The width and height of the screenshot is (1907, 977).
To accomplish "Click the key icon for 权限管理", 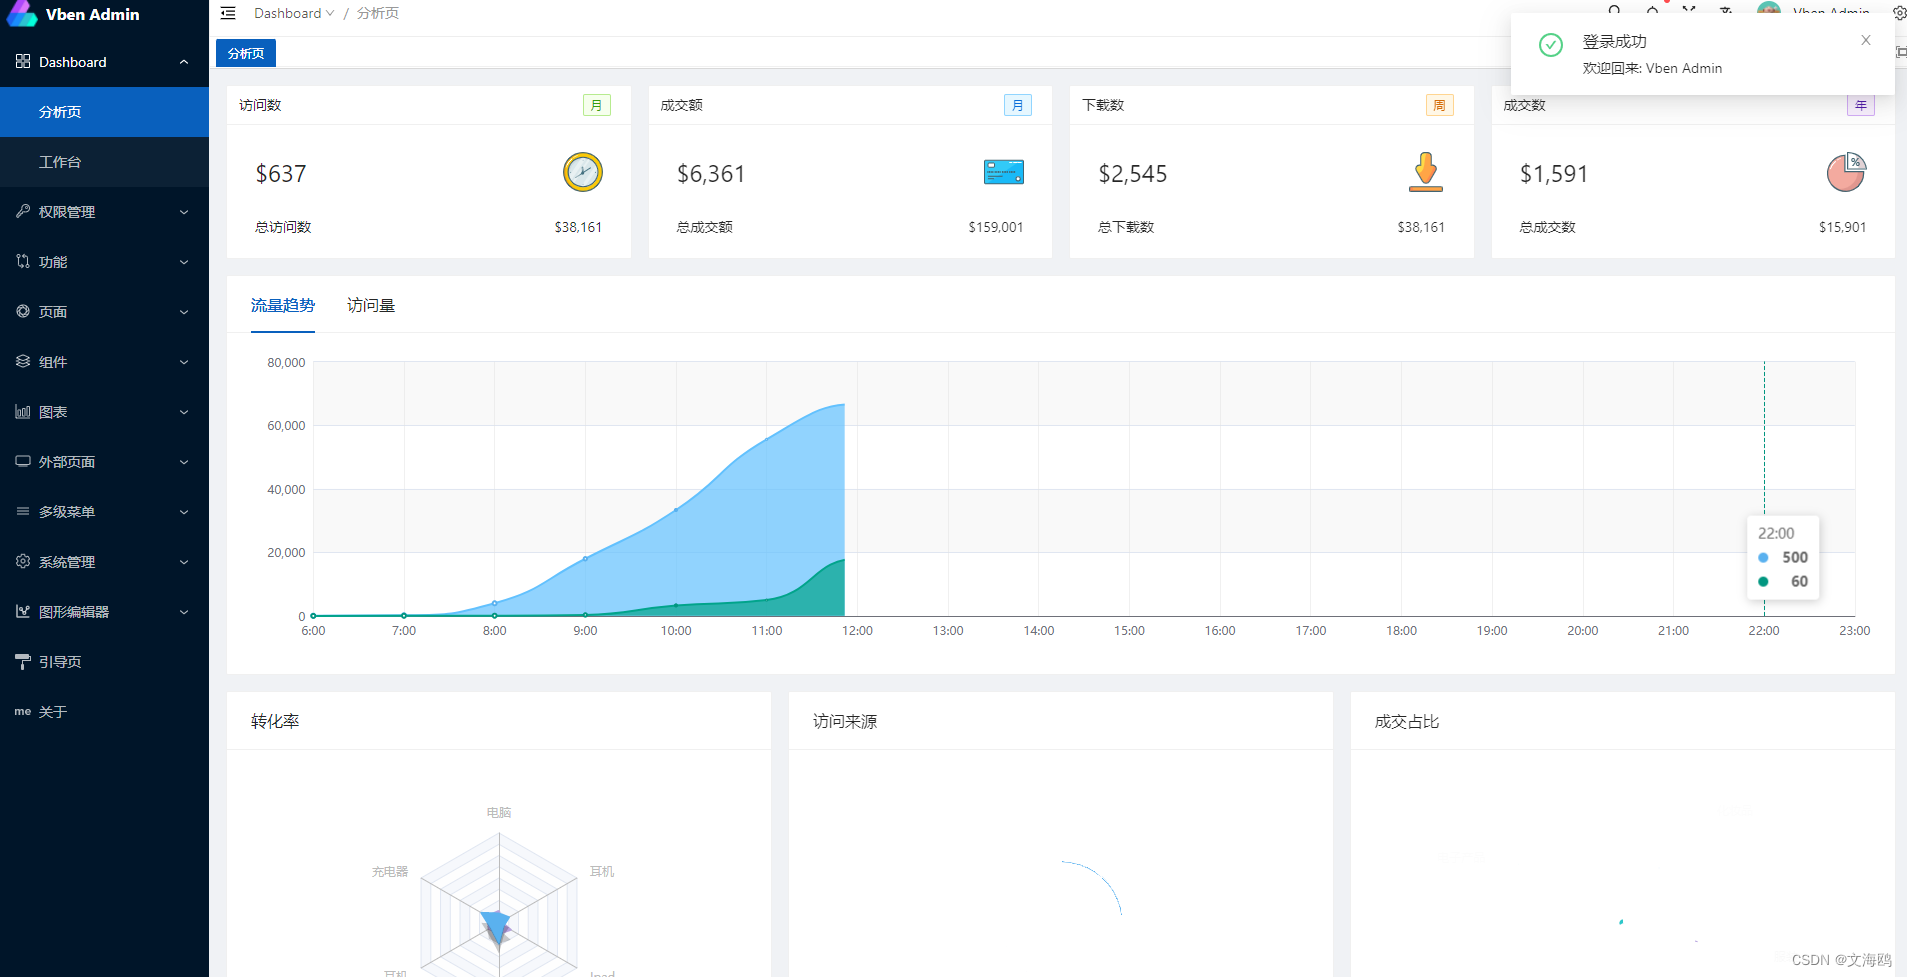I will point(23,211).
